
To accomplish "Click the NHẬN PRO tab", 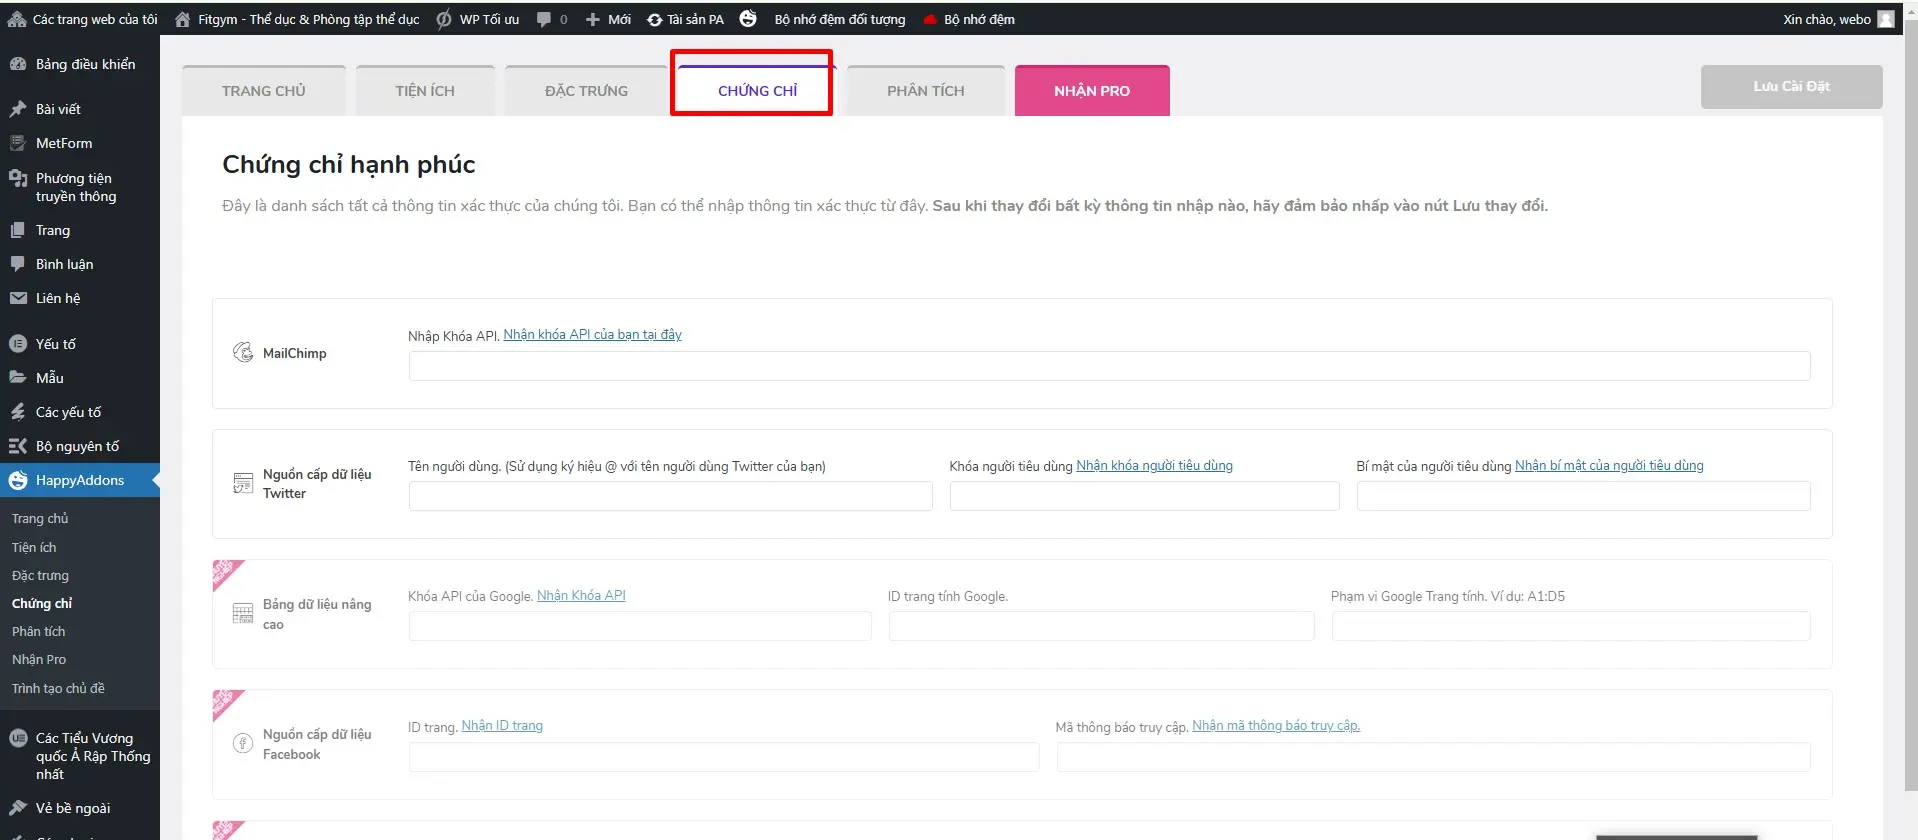I will [1092, 91].
